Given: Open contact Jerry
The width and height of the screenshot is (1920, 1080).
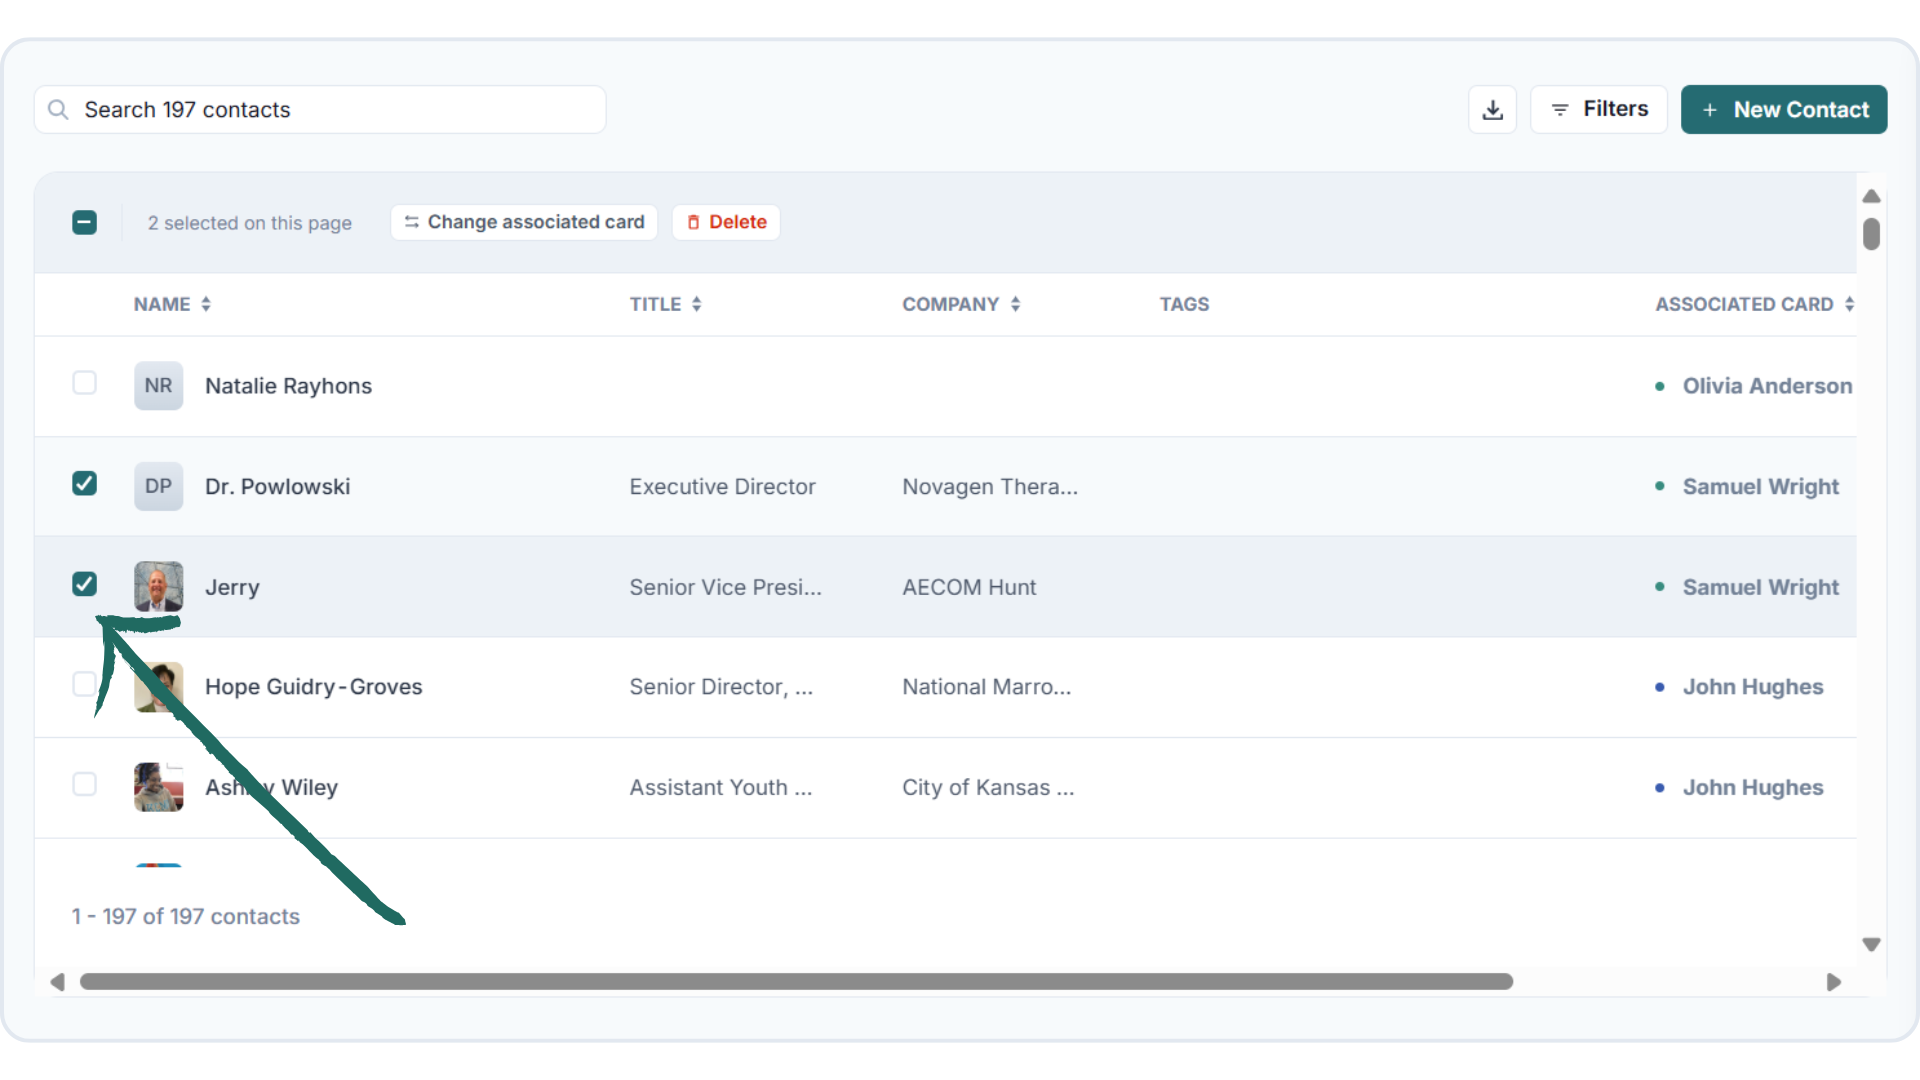Looking at the screenshot, I should (232, 587).
